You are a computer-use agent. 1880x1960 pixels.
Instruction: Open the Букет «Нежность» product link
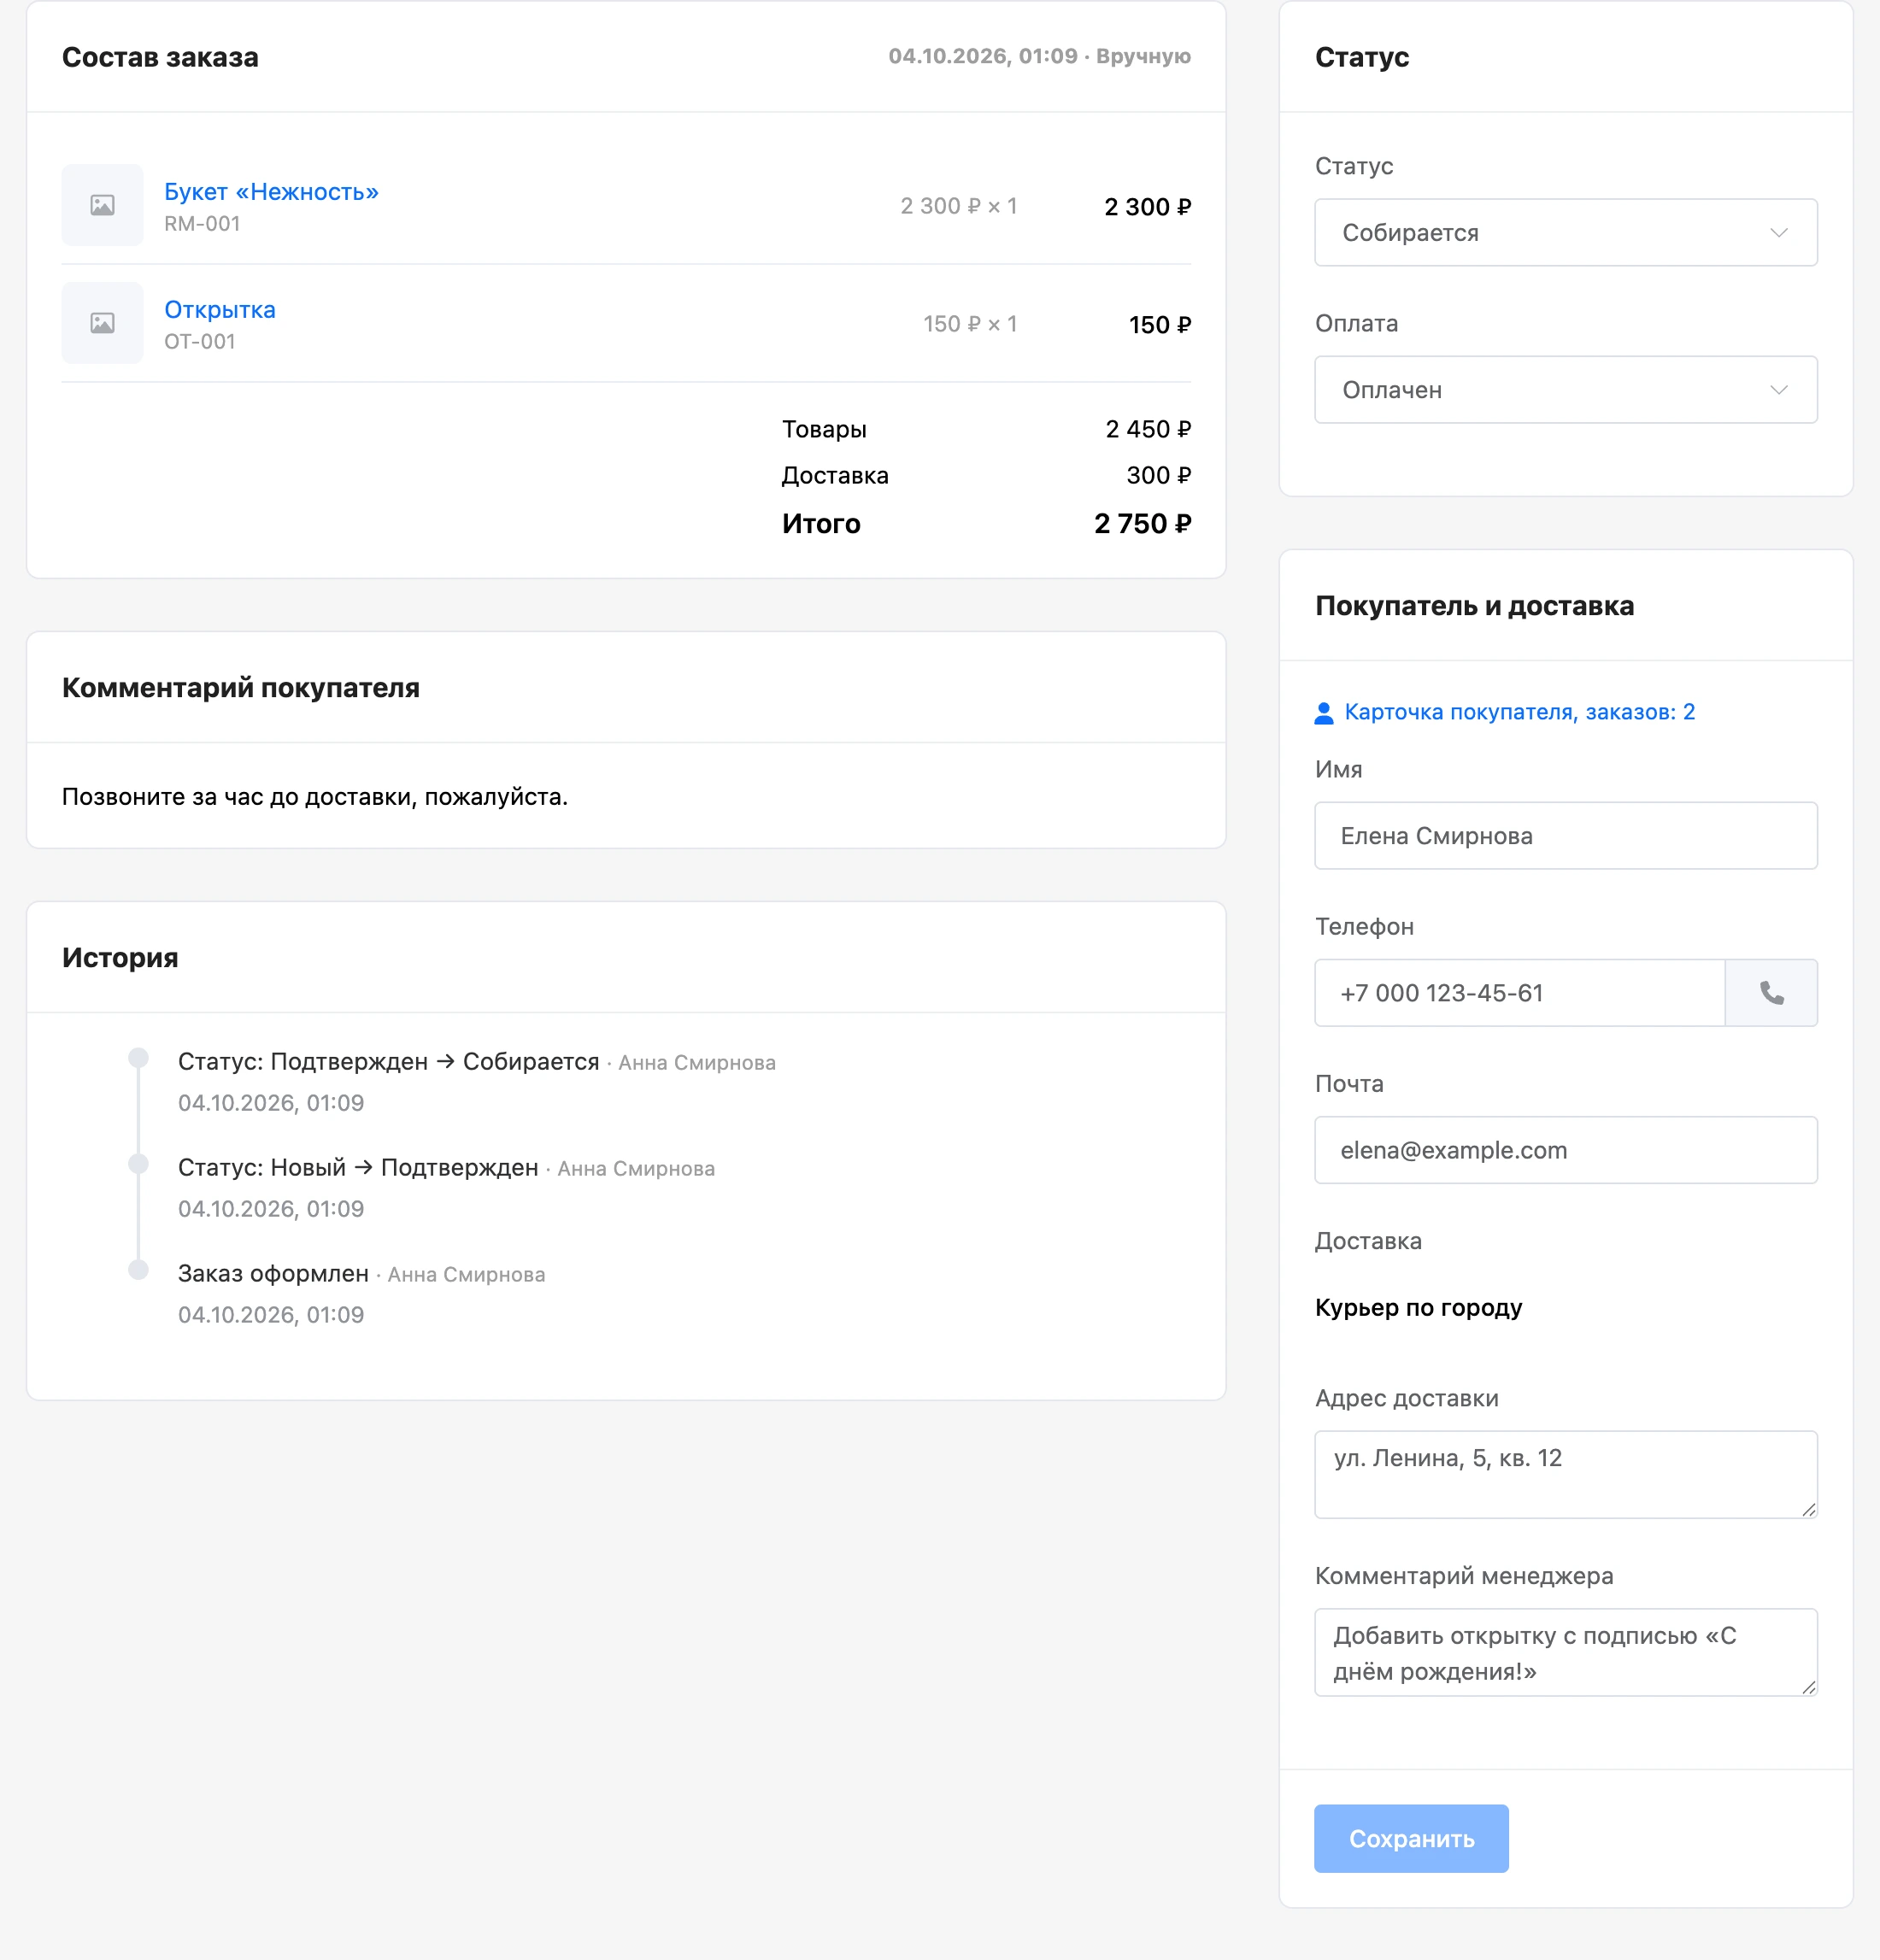coord(271,191)
